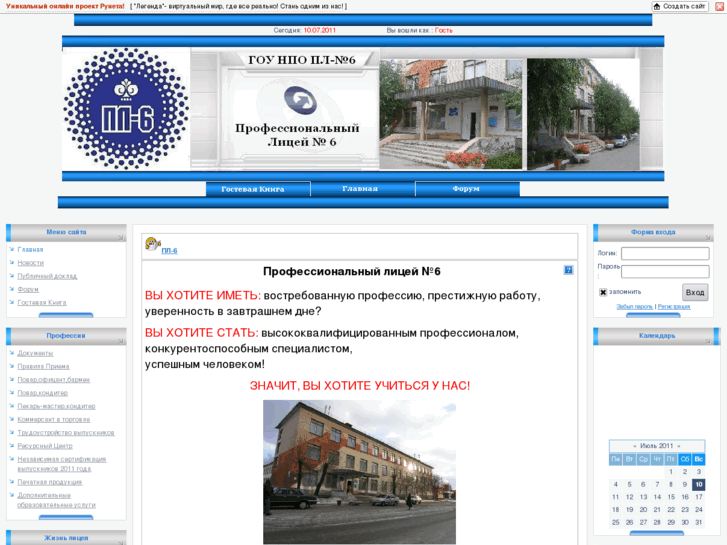
Task: Click the ПЛ-6 round logo image
Action: [x=126, y=109]
